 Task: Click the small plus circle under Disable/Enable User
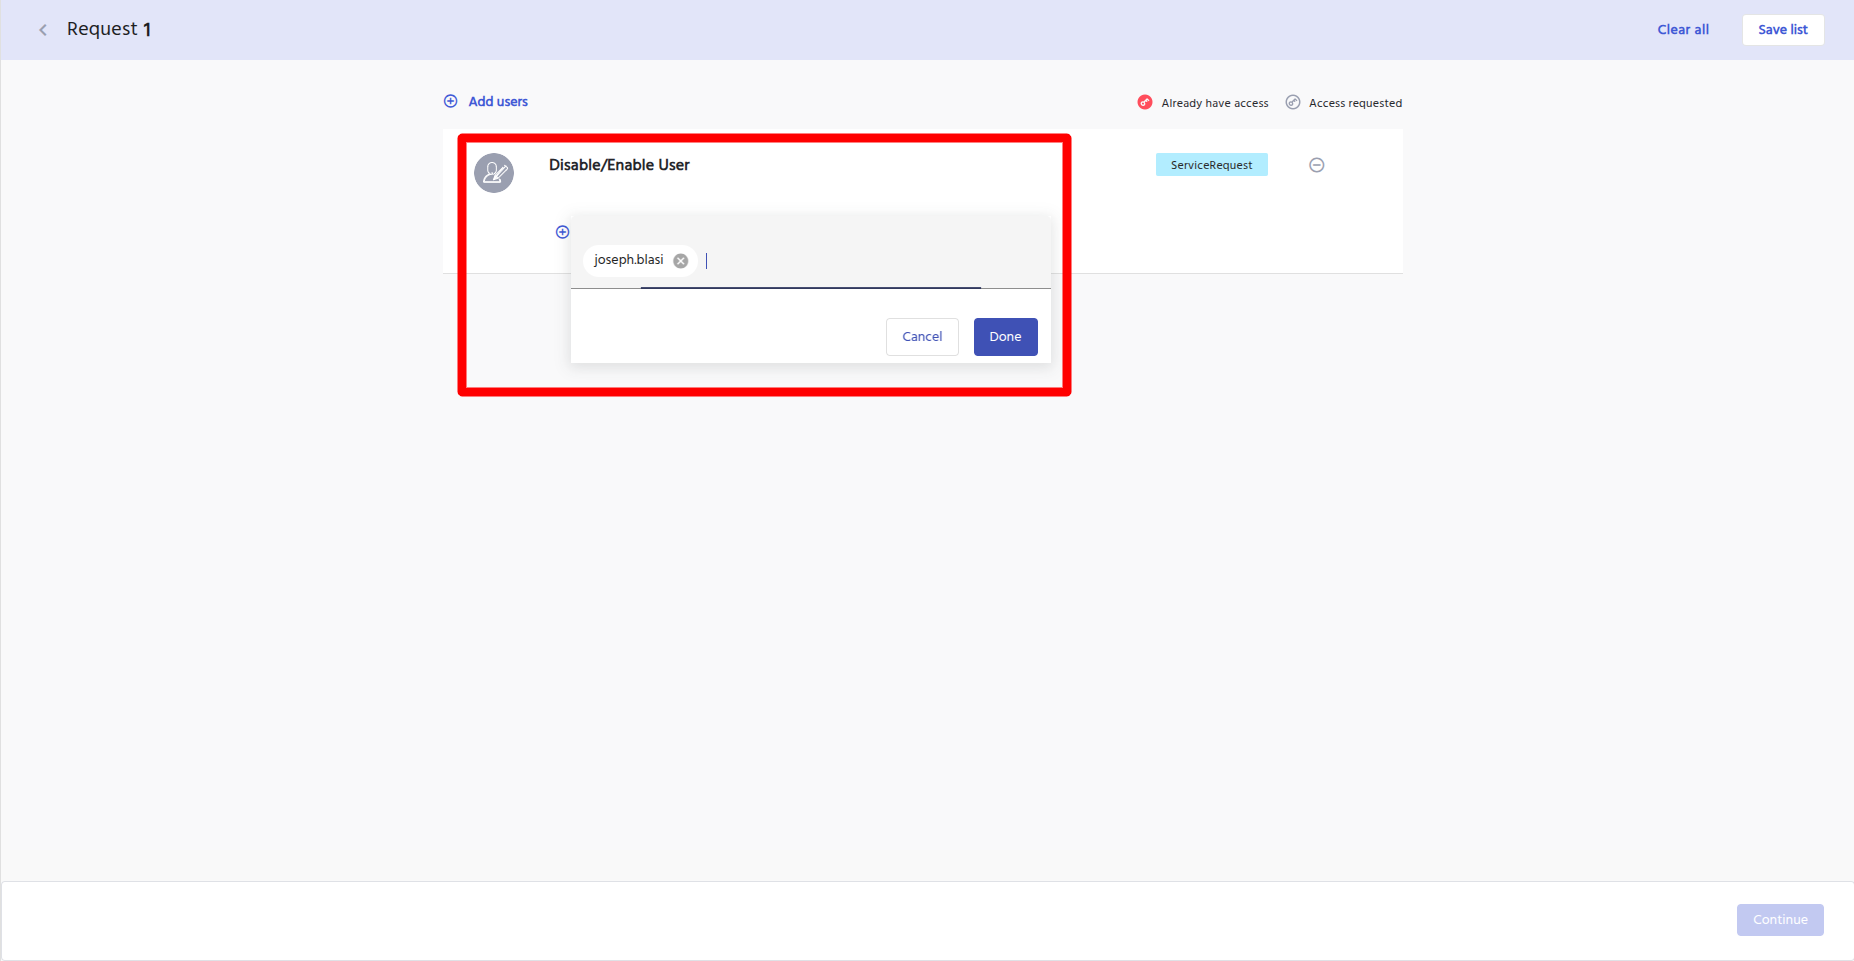pyautogui.click(x=562, y=232)
